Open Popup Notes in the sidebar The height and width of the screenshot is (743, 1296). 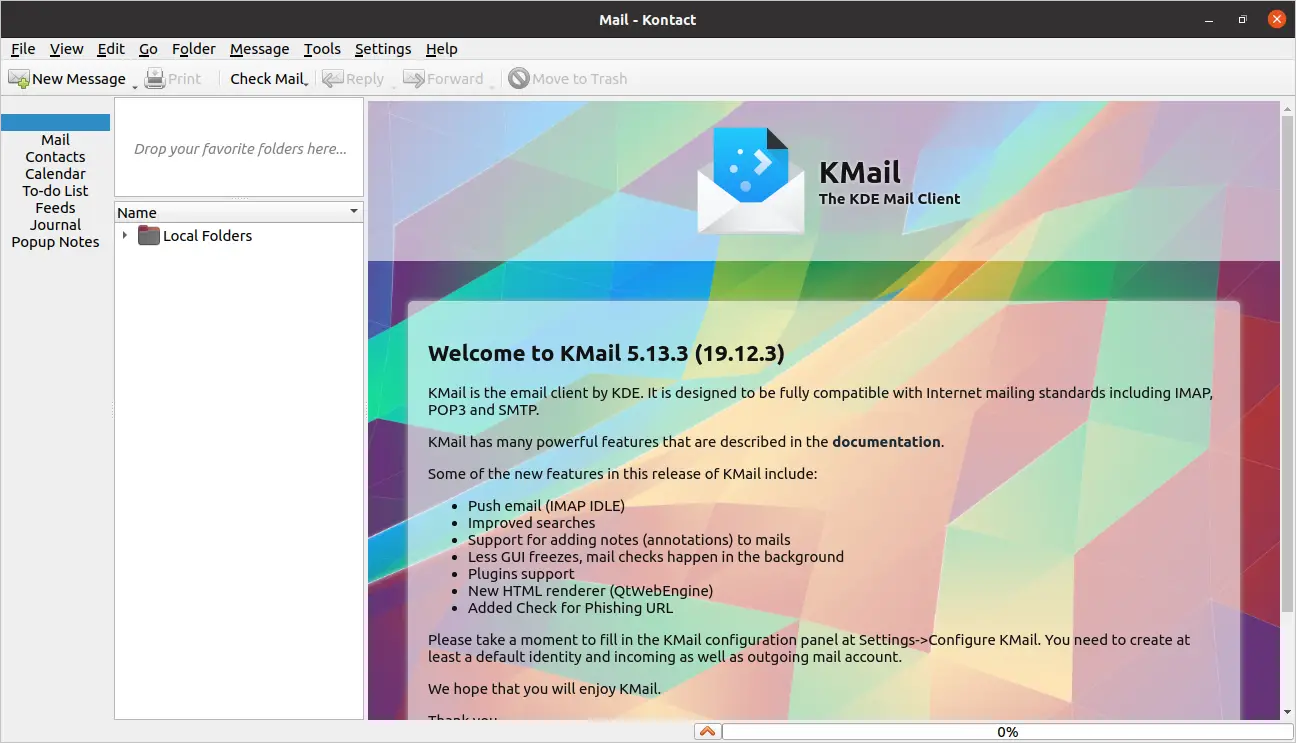pos(55,242)
